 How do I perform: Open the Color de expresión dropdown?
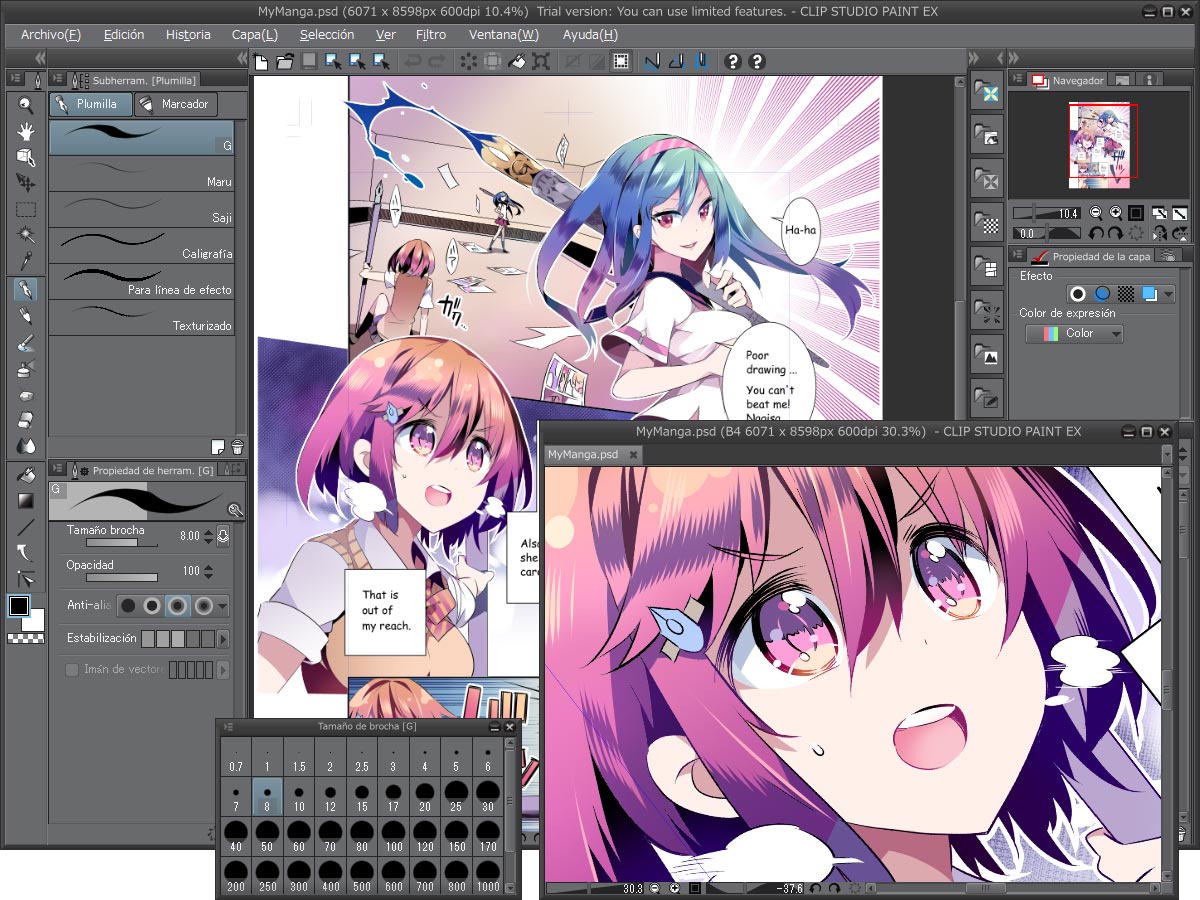tap(1074, 333)
